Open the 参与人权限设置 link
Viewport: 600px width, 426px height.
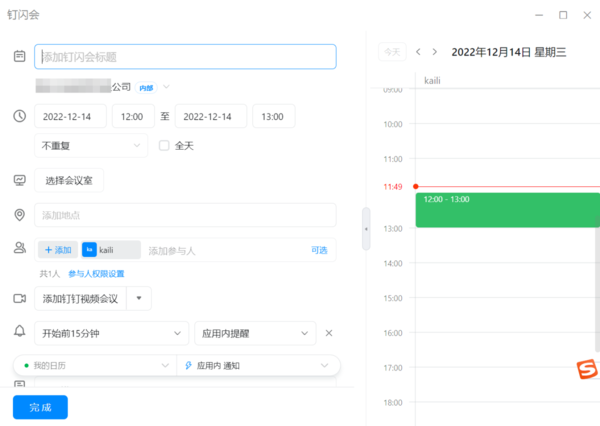click(96, 273)
